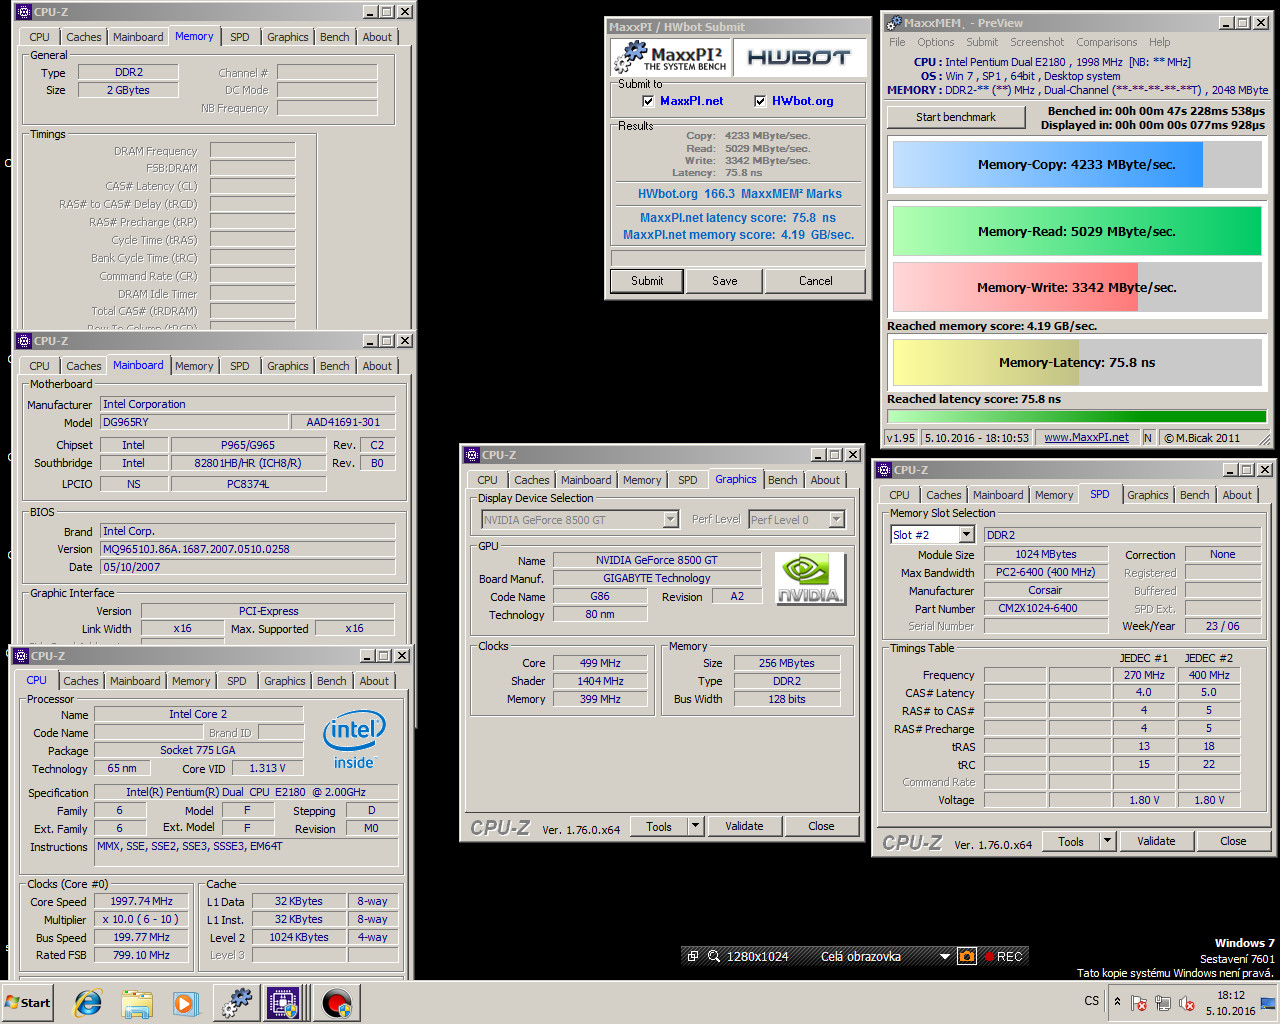Click the DDR2 memory Type value in the CPU-Z Memory window

point(128,72)
